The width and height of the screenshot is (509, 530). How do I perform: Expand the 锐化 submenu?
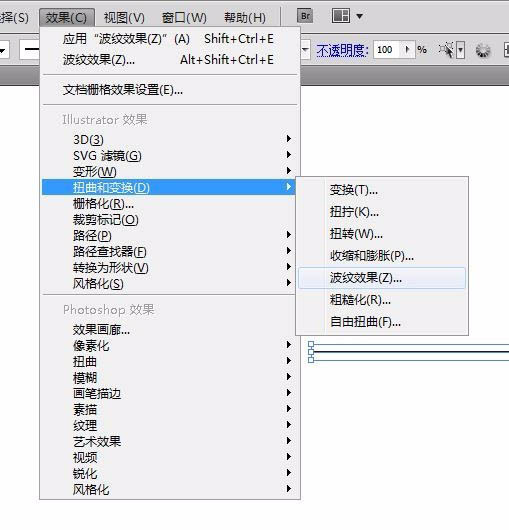pyautogui.click(x=170, y=473)
